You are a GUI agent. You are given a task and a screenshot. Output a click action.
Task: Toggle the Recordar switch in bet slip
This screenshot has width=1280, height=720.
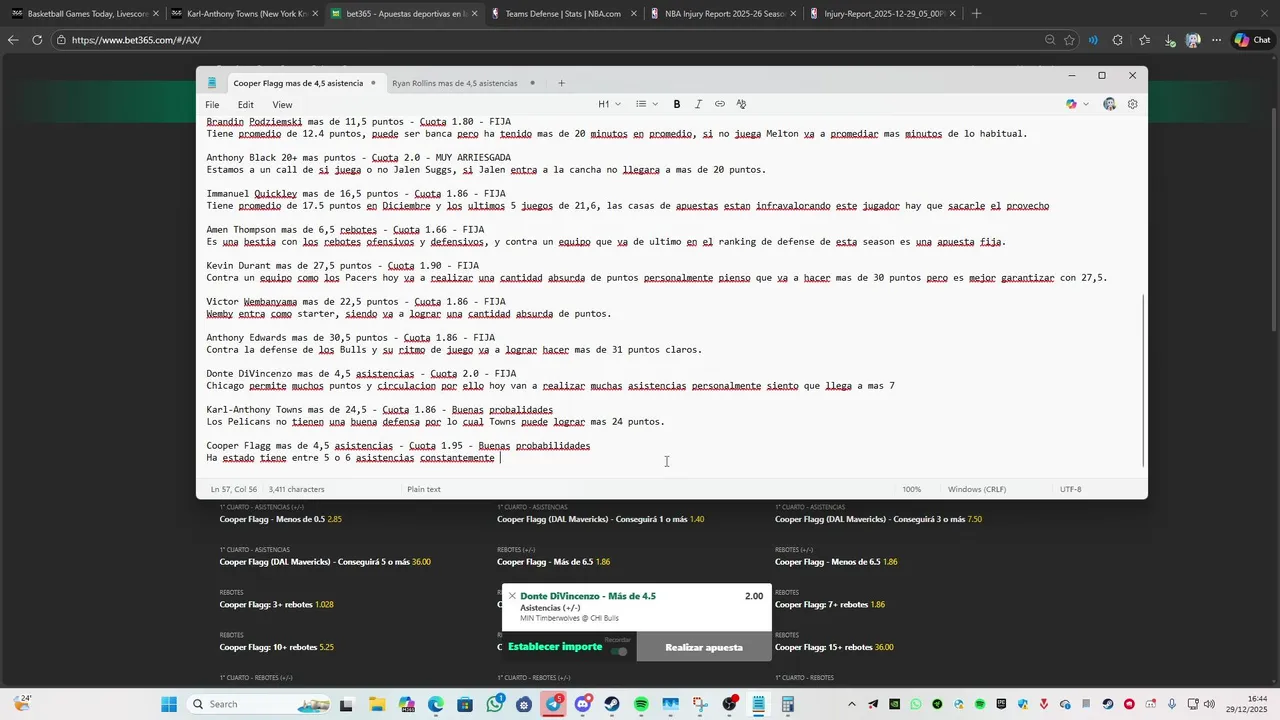pyautogui.click(x=620, y=652)
